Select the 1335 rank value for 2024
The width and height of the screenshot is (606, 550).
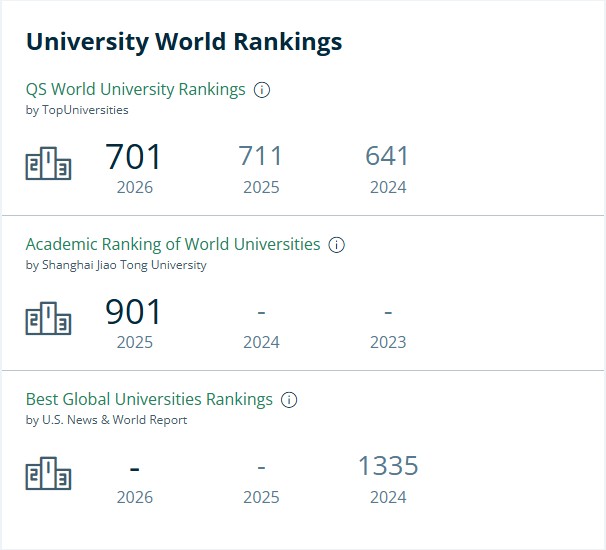click(x=388, y=465)
